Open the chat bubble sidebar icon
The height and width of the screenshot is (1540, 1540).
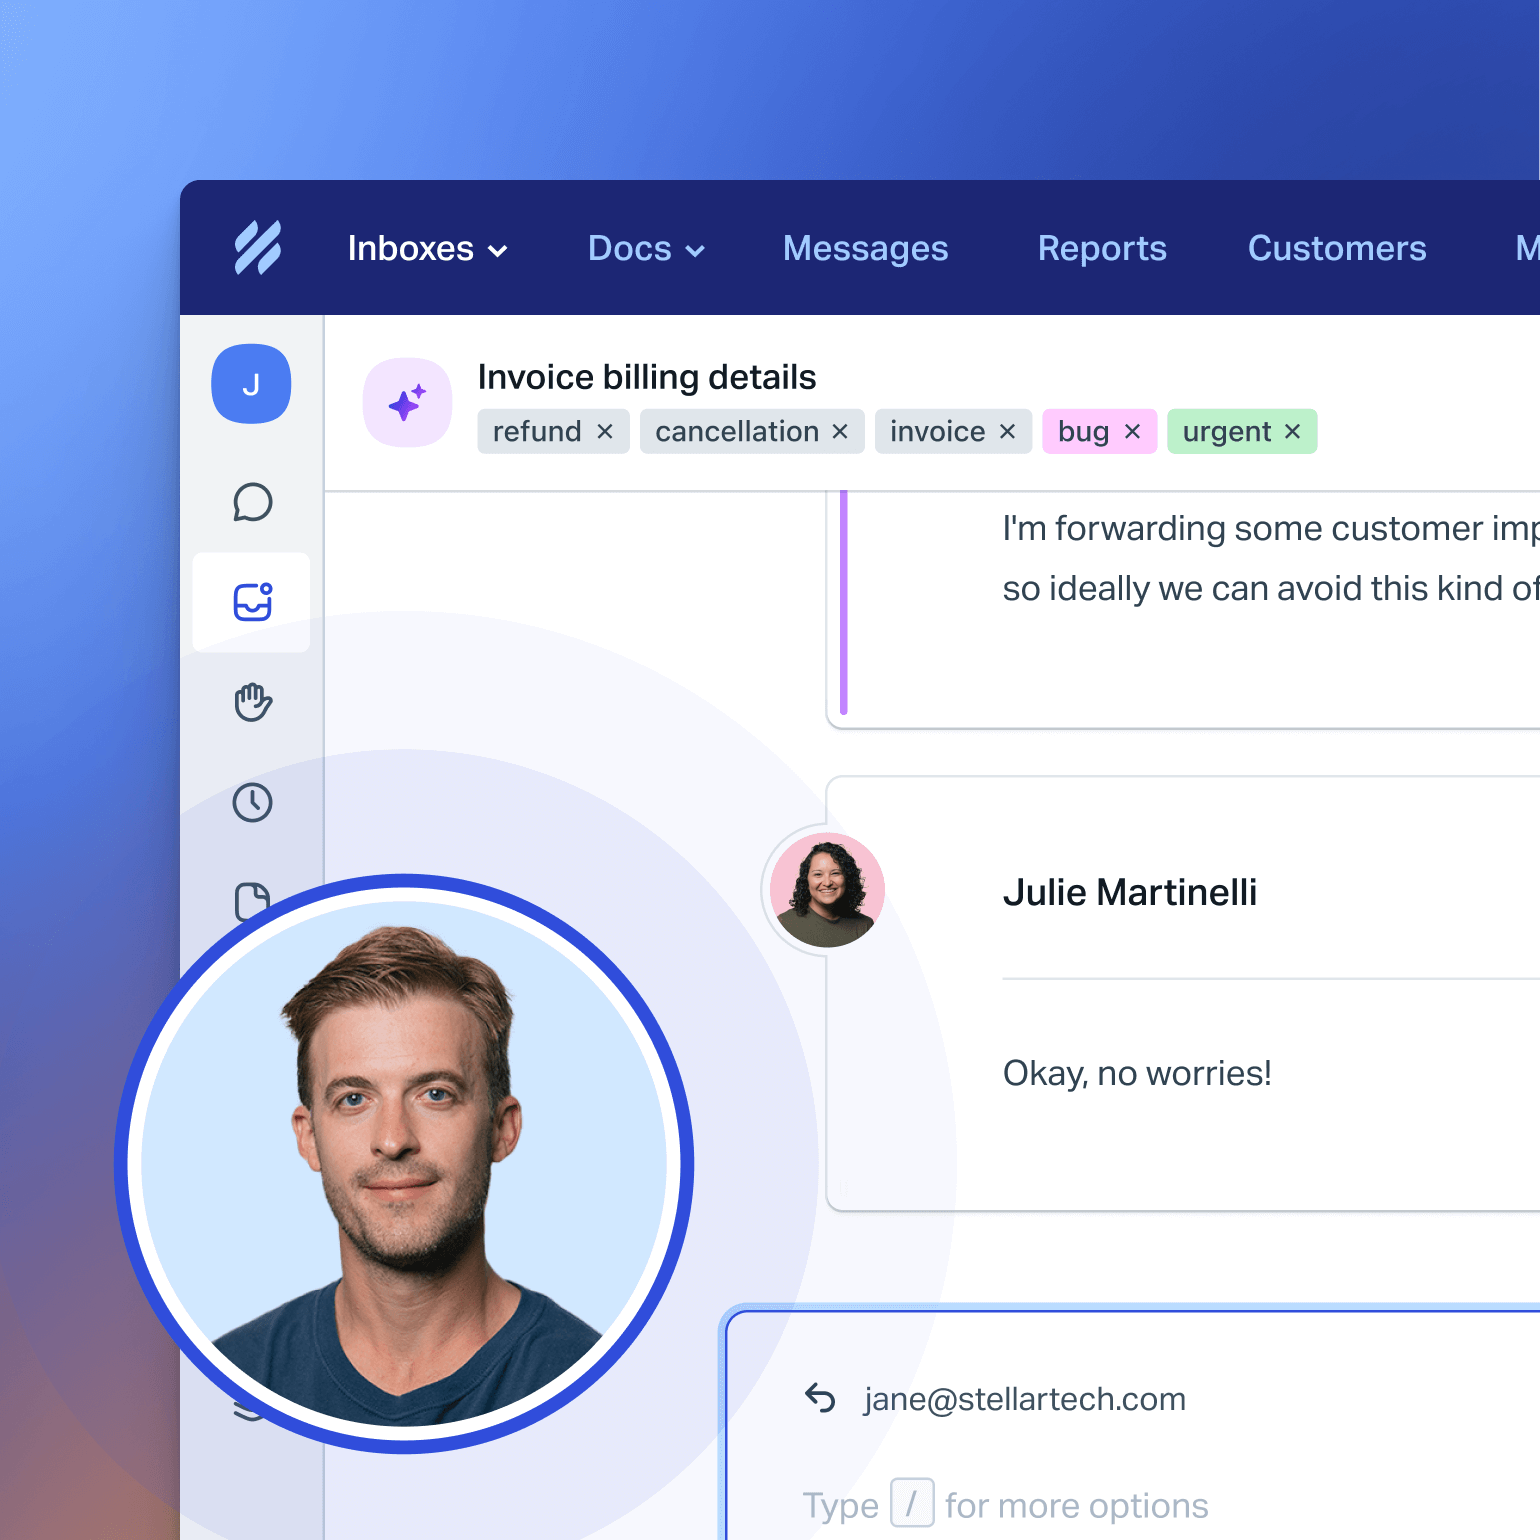(x=252, y=502)
